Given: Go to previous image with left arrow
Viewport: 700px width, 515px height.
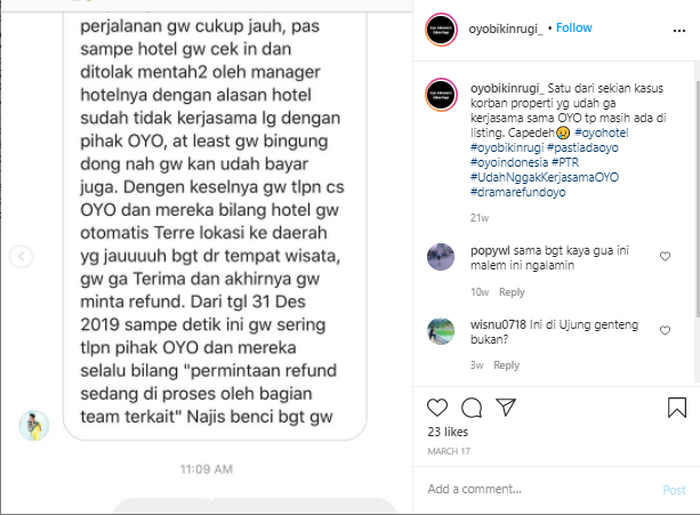Looking at the screenshot, I should (x=21, y=257).
